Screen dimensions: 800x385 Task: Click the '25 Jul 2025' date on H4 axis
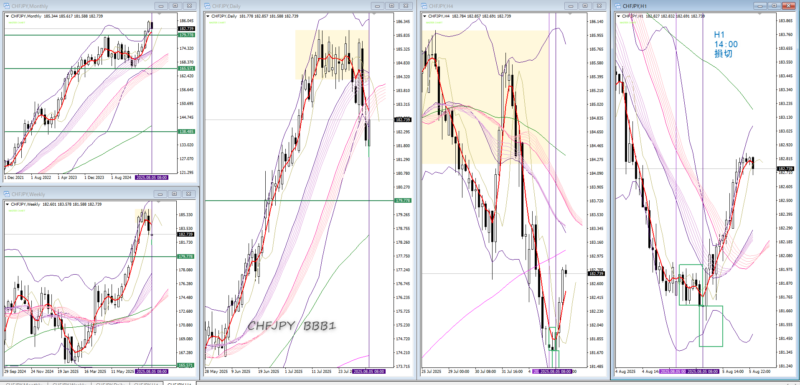(432, 371)
